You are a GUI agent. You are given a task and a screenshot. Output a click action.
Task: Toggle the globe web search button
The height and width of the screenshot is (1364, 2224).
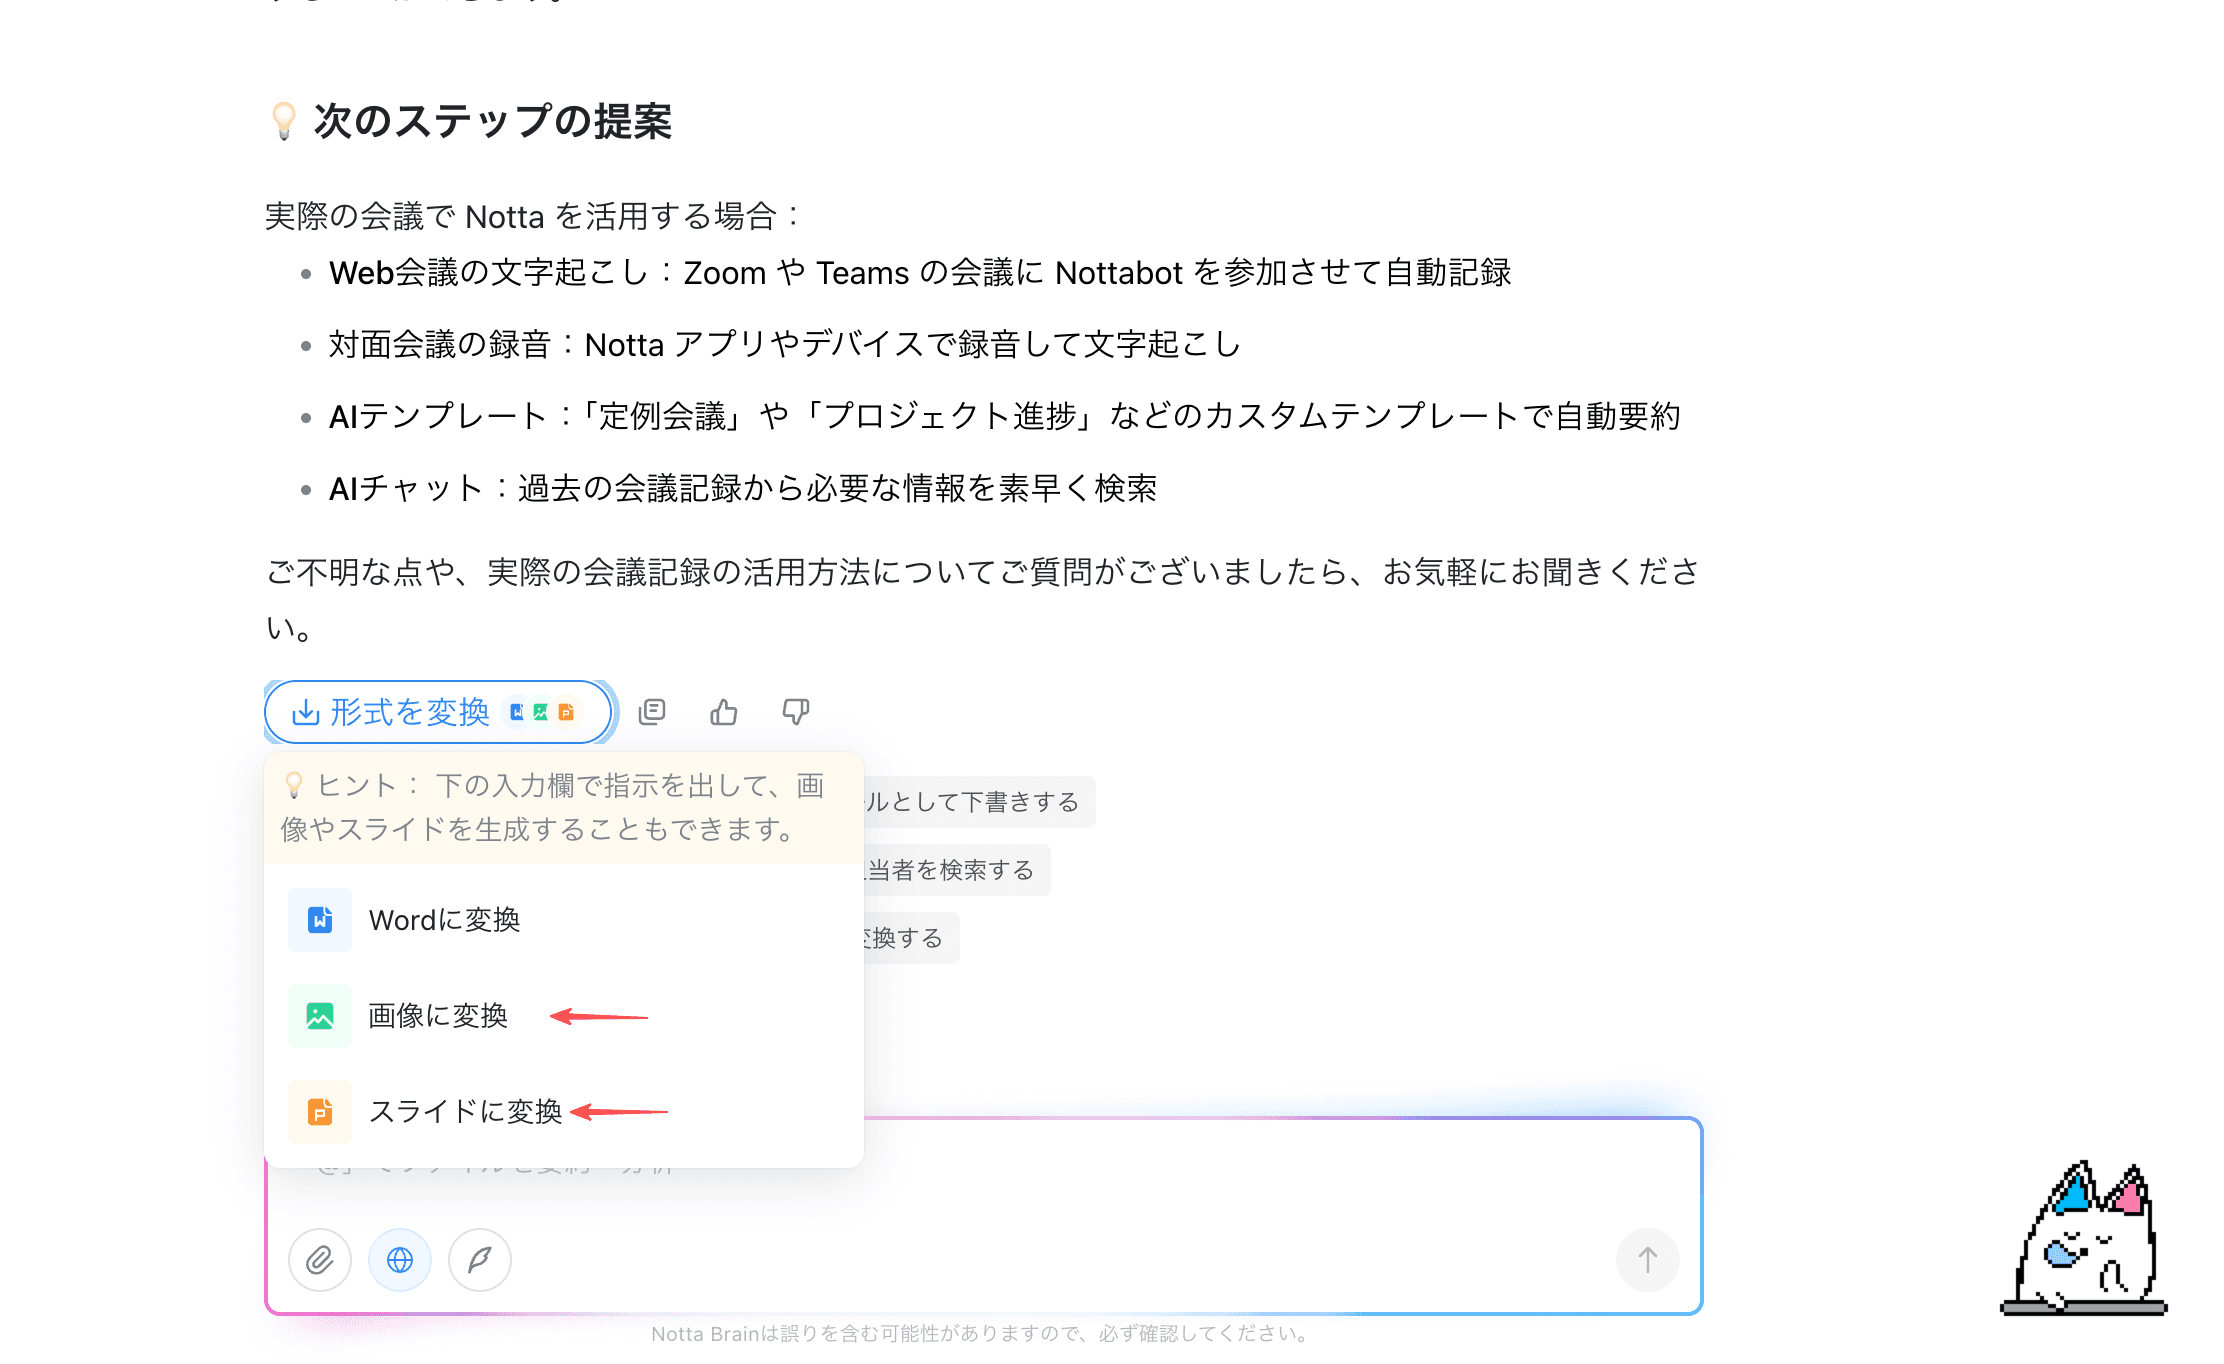[400, 1260]
